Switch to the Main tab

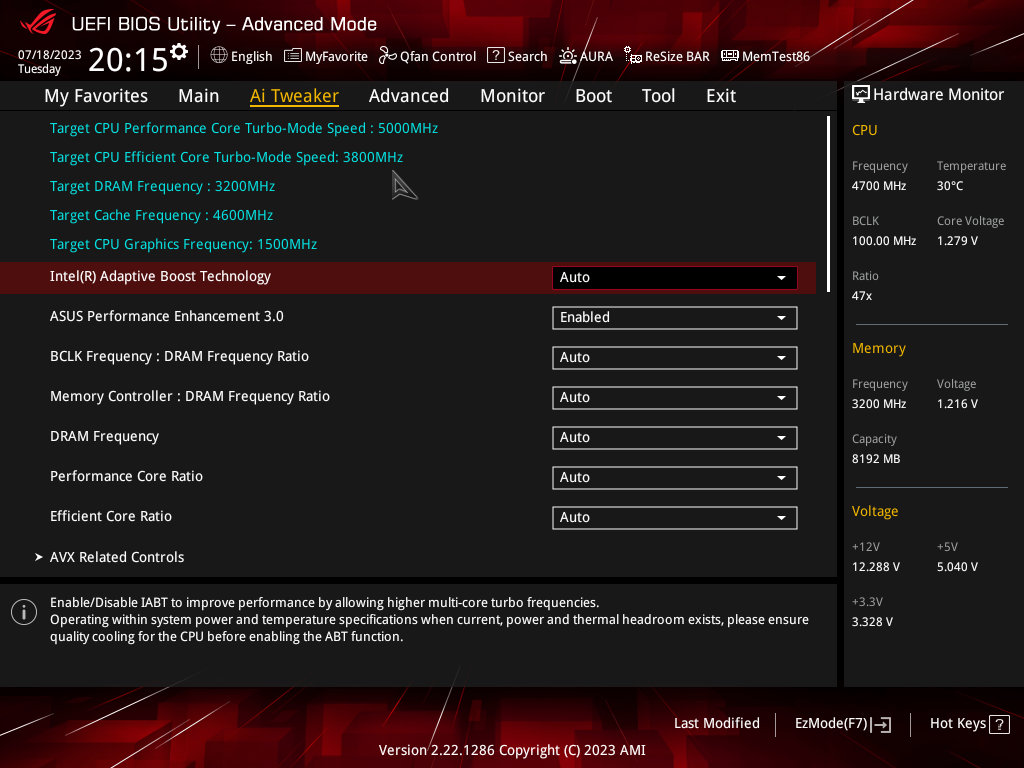tap(199, 96)
